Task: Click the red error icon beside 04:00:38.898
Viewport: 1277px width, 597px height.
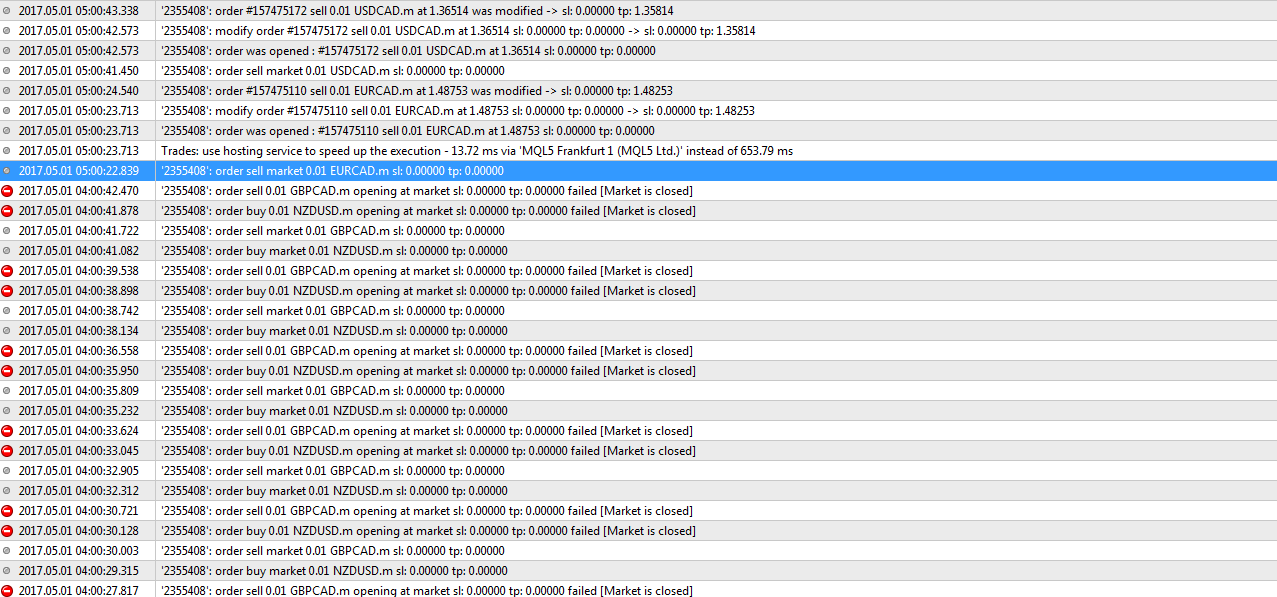Action: [x=7, y=291]
